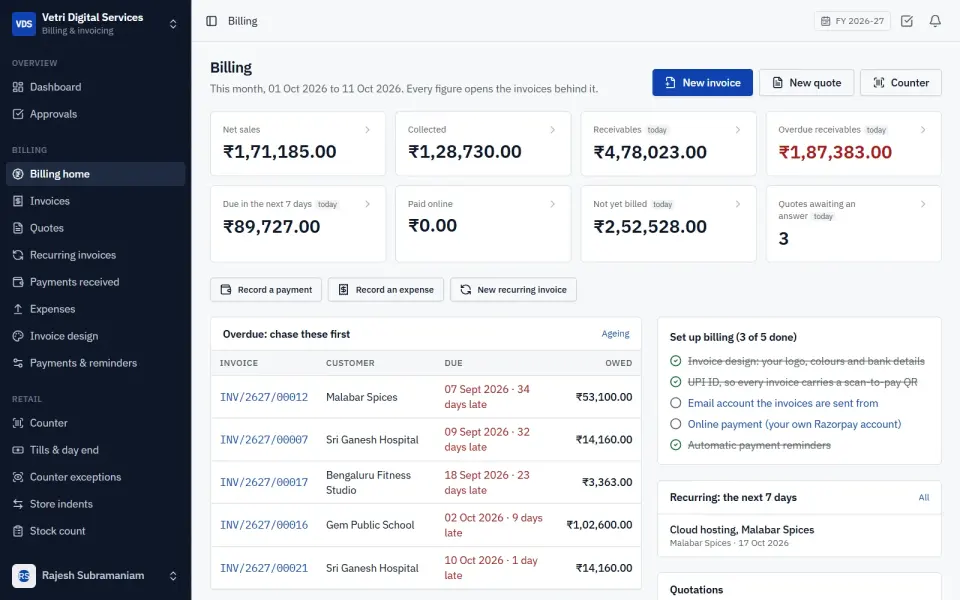Click the Quotes document icon
This screenshot has height=600, width=960.
click(18, 228)
